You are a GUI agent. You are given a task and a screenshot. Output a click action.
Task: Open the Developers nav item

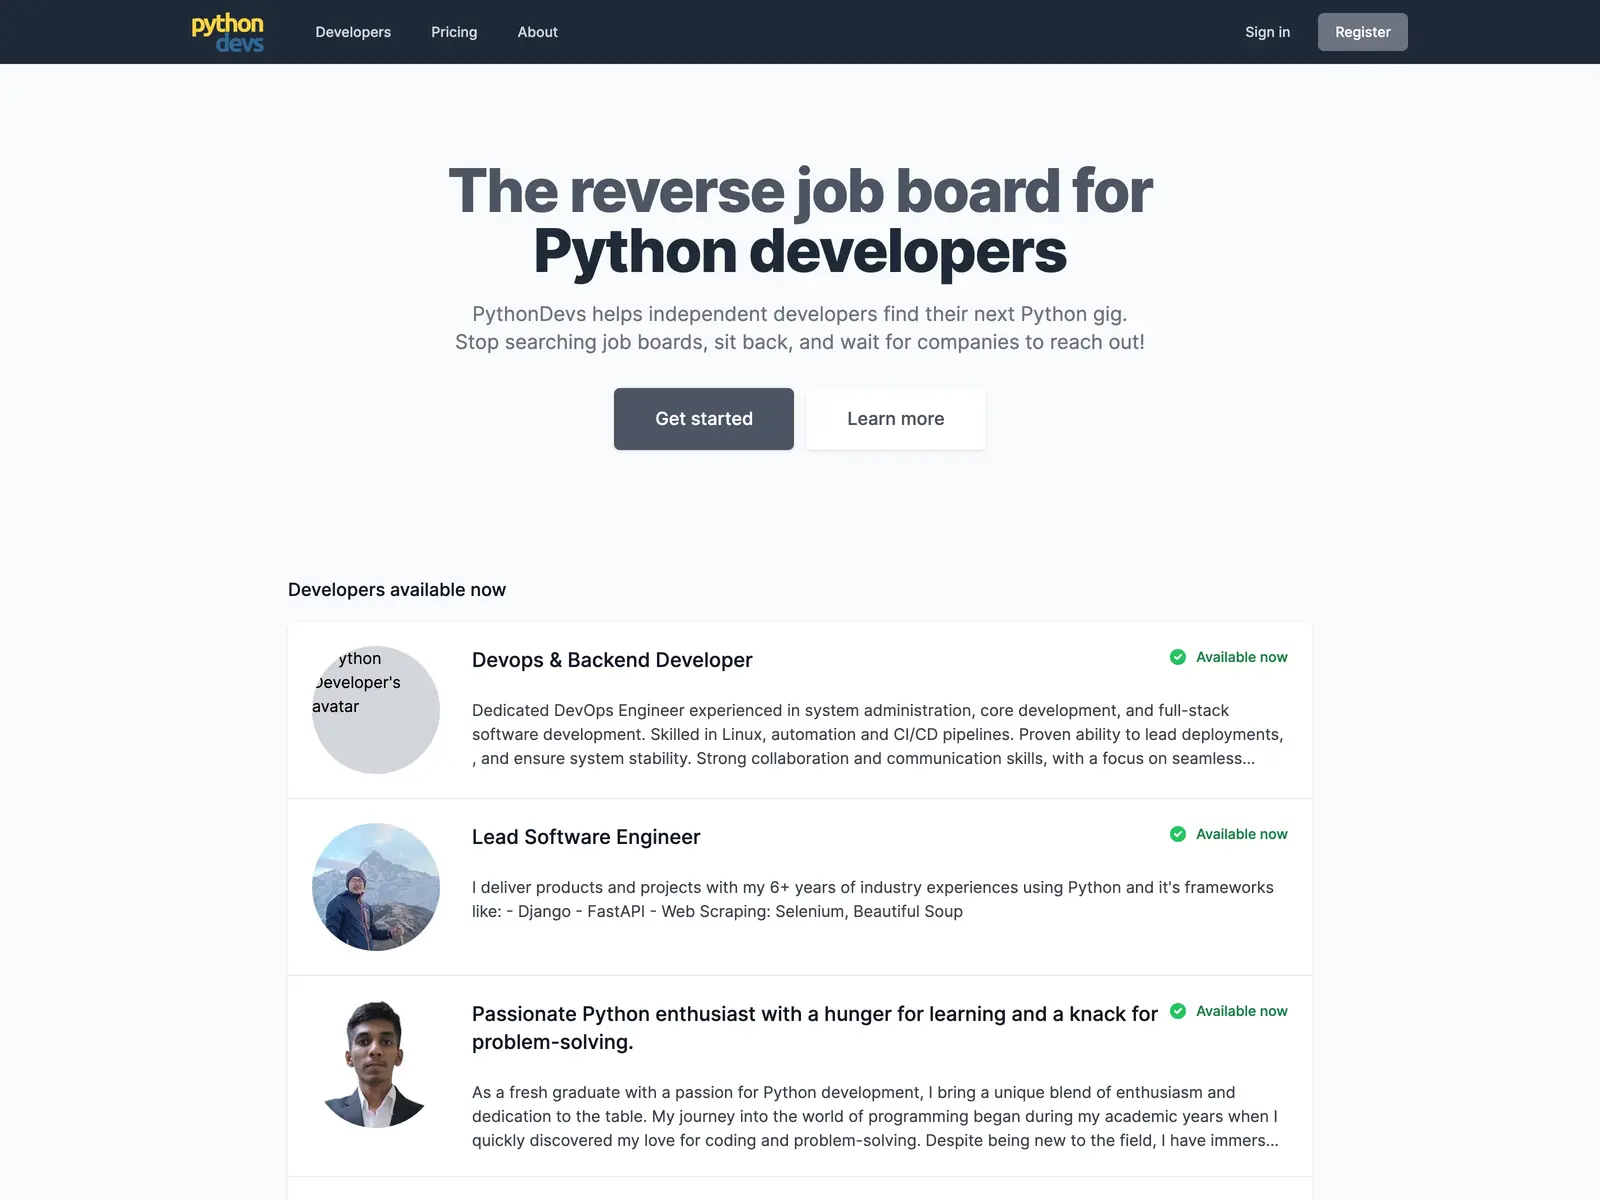pos(353,32)
